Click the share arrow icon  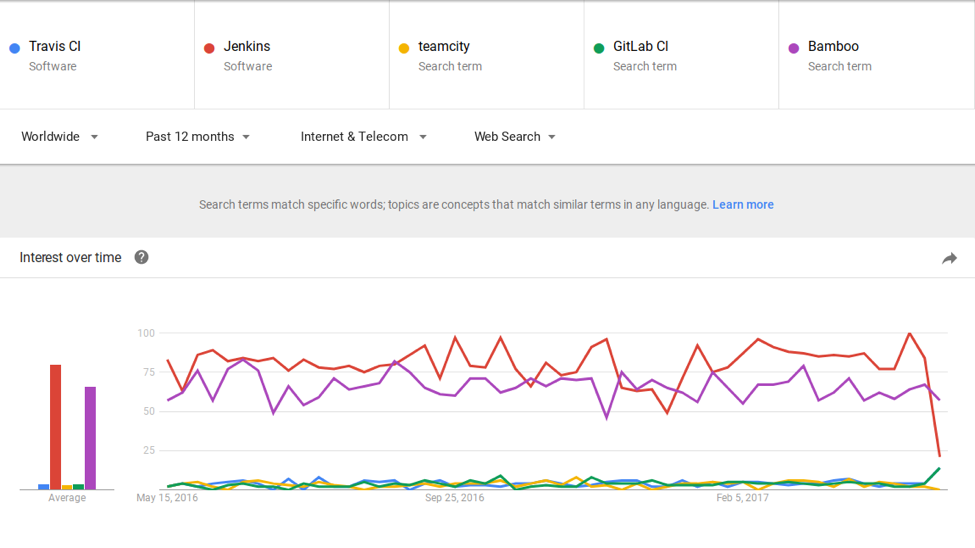pyautogui.click(x=949, y=258)
